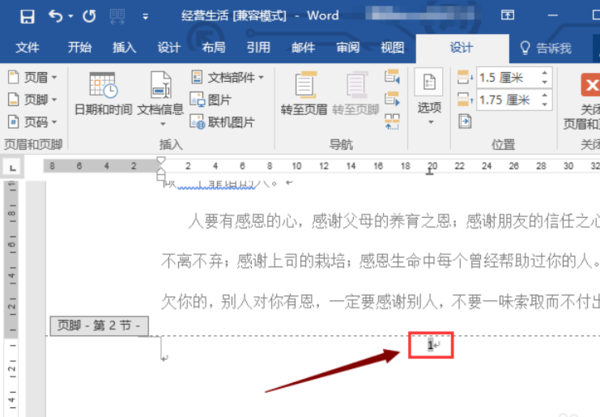Switch to the 视图 tab
Image resolution: width=600 pixels, height=417 pixels.
tap(392, 47)
